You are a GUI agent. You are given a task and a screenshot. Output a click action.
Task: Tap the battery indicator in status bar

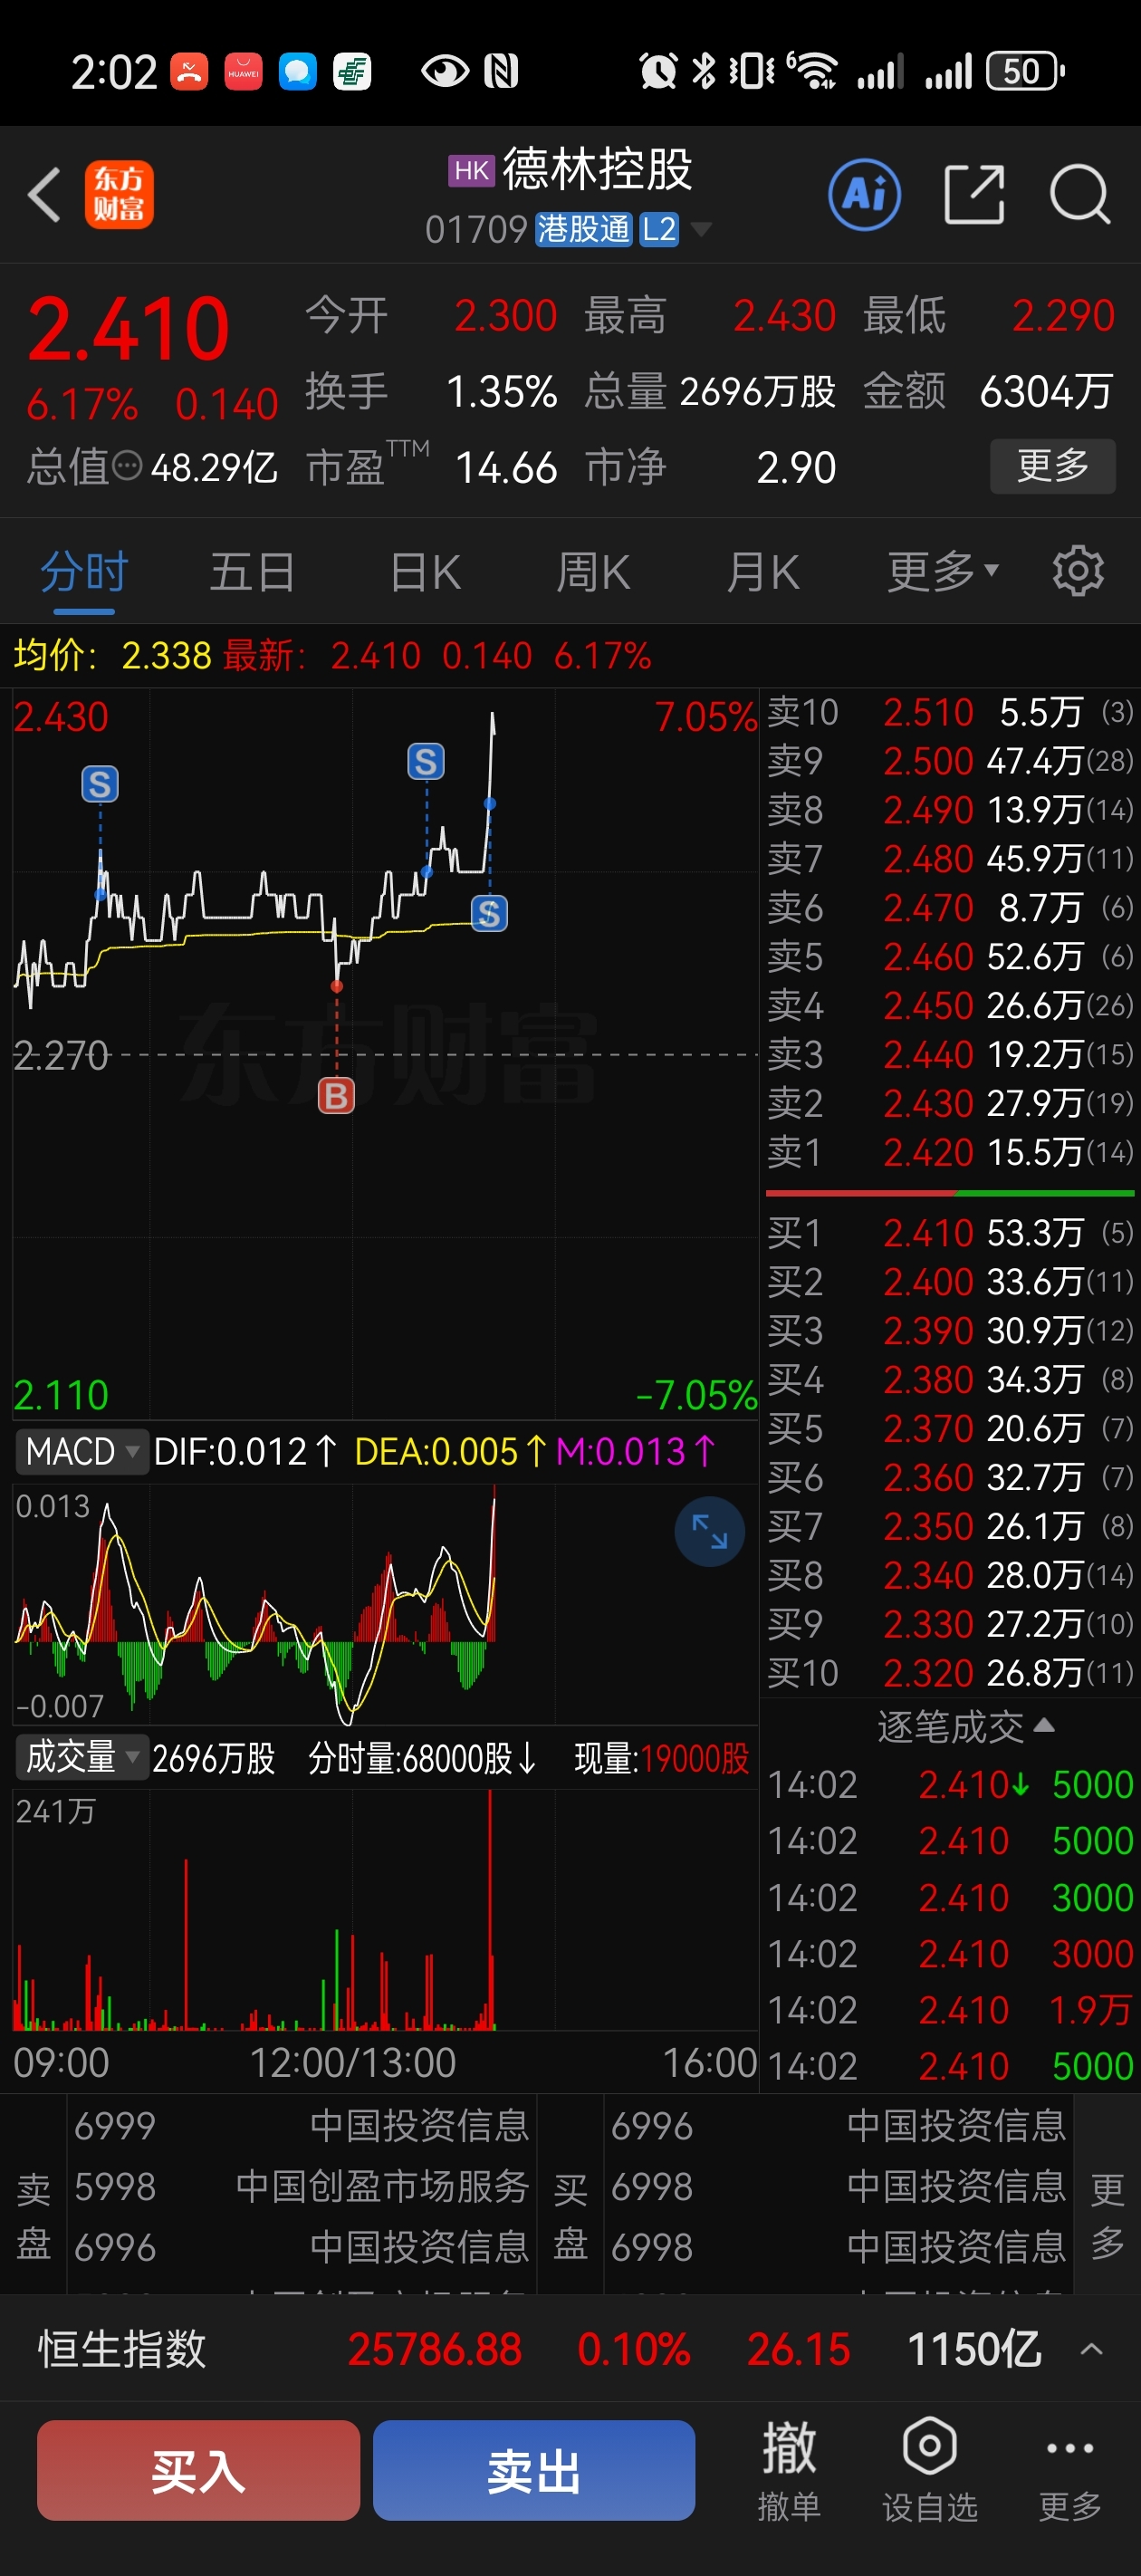click(1025, 71)
